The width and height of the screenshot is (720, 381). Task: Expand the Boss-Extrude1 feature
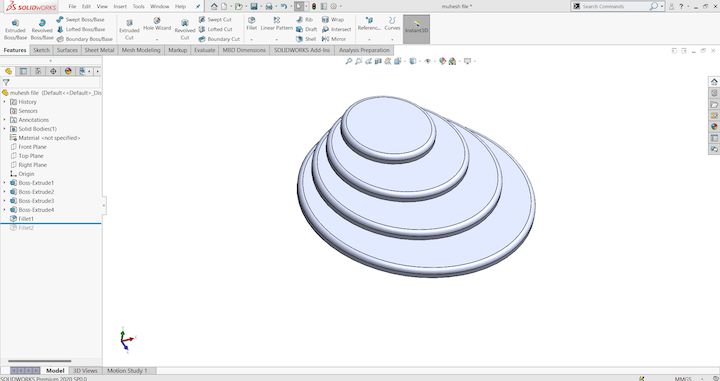tap(5, 183)
